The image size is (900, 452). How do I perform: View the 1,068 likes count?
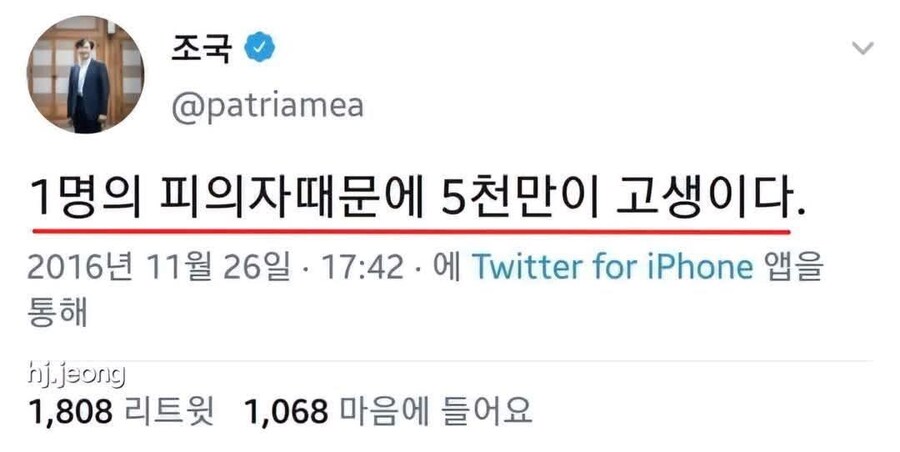286,411
